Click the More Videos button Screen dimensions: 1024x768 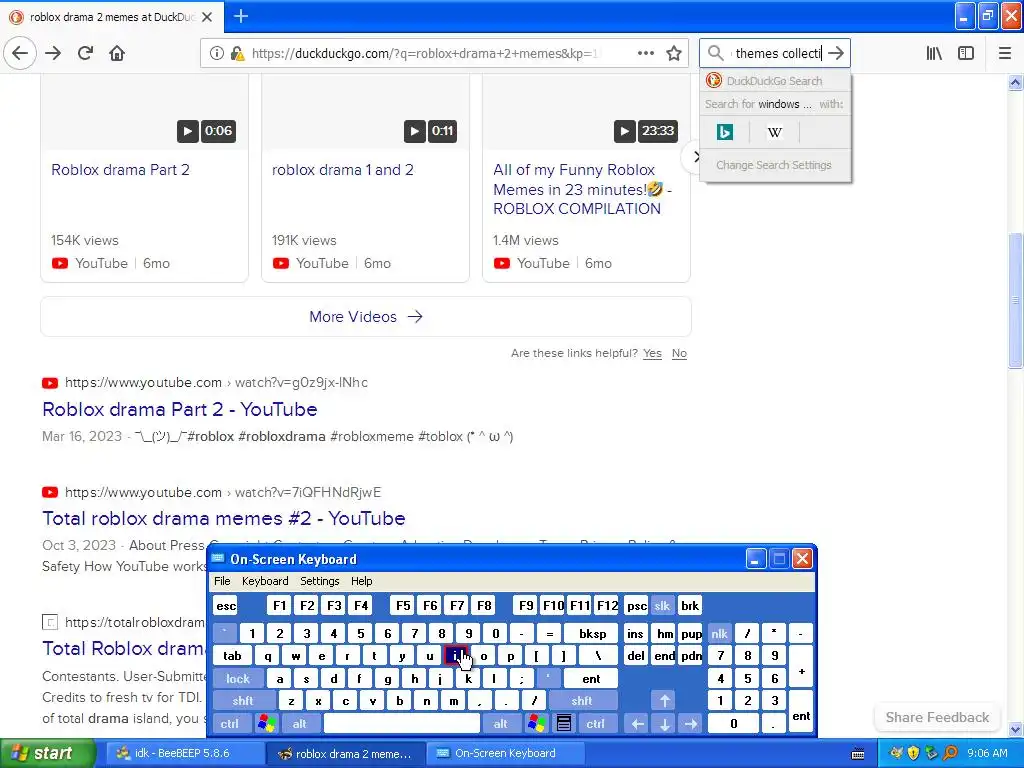coord(366,317)
